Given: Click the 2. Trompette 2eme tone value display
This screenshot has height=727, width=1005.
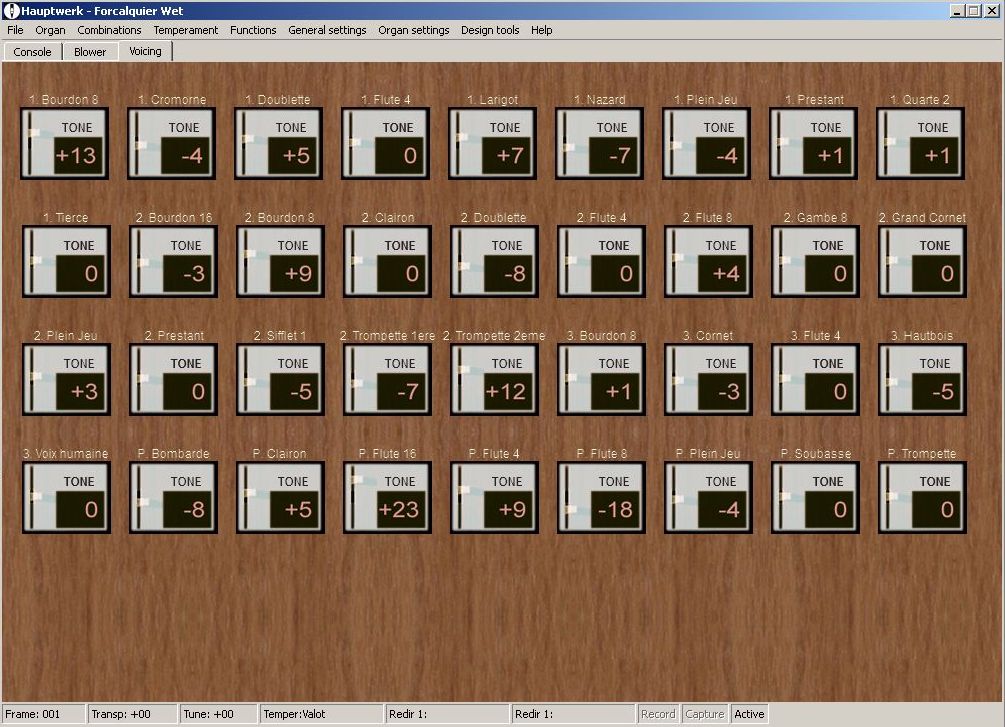Looking at the screenshot, I should (506, 392).
